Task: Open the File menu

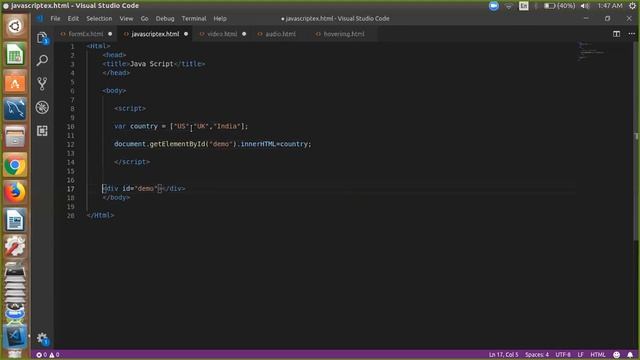Action: coord(55,19)
